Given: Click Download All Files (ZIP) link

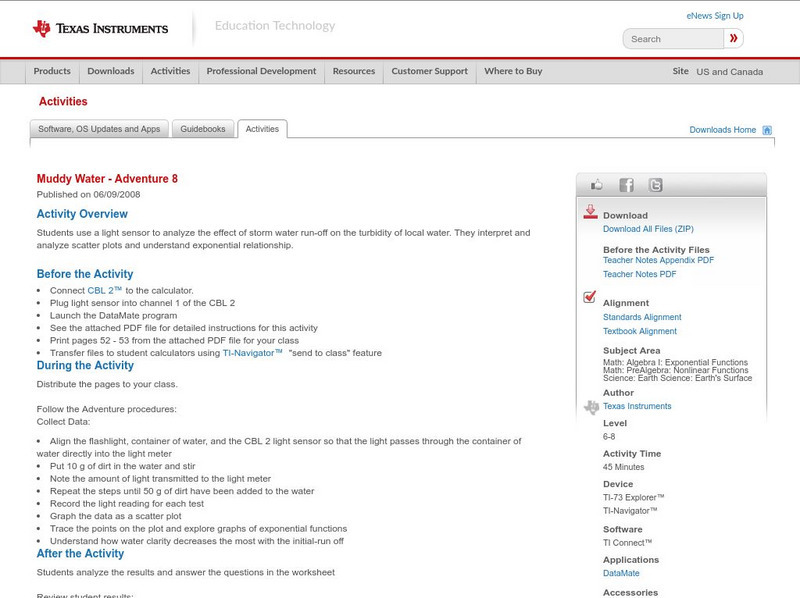Looking at the screenshot, I should click(x=648, y=229).
